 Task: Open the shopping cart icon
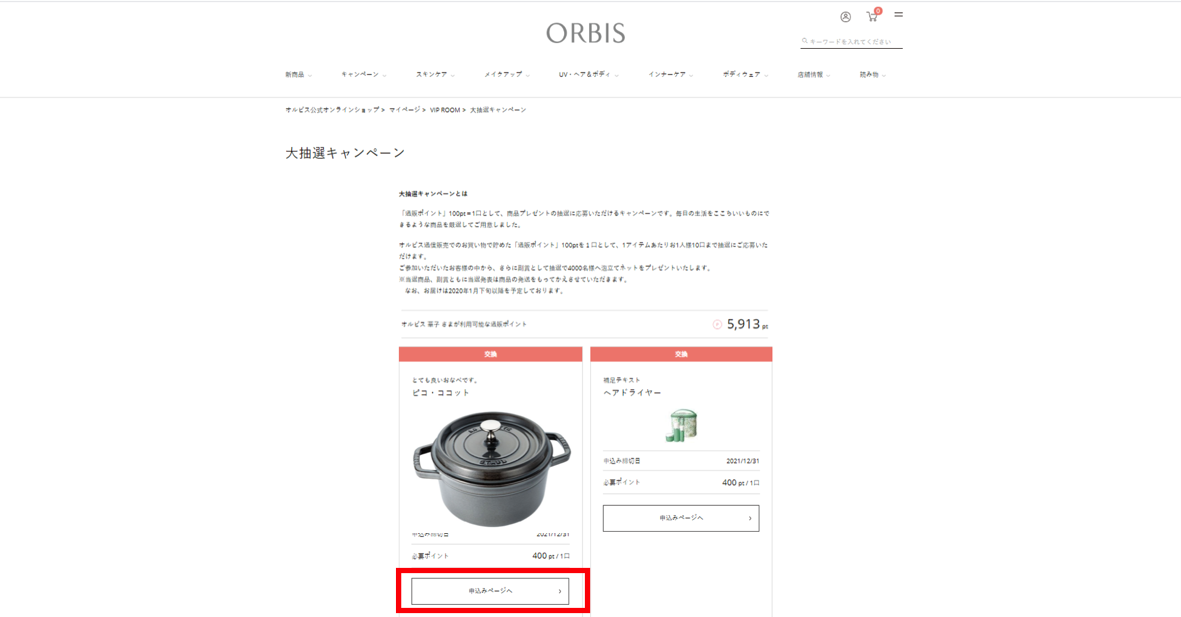click(x=872, y=16)
